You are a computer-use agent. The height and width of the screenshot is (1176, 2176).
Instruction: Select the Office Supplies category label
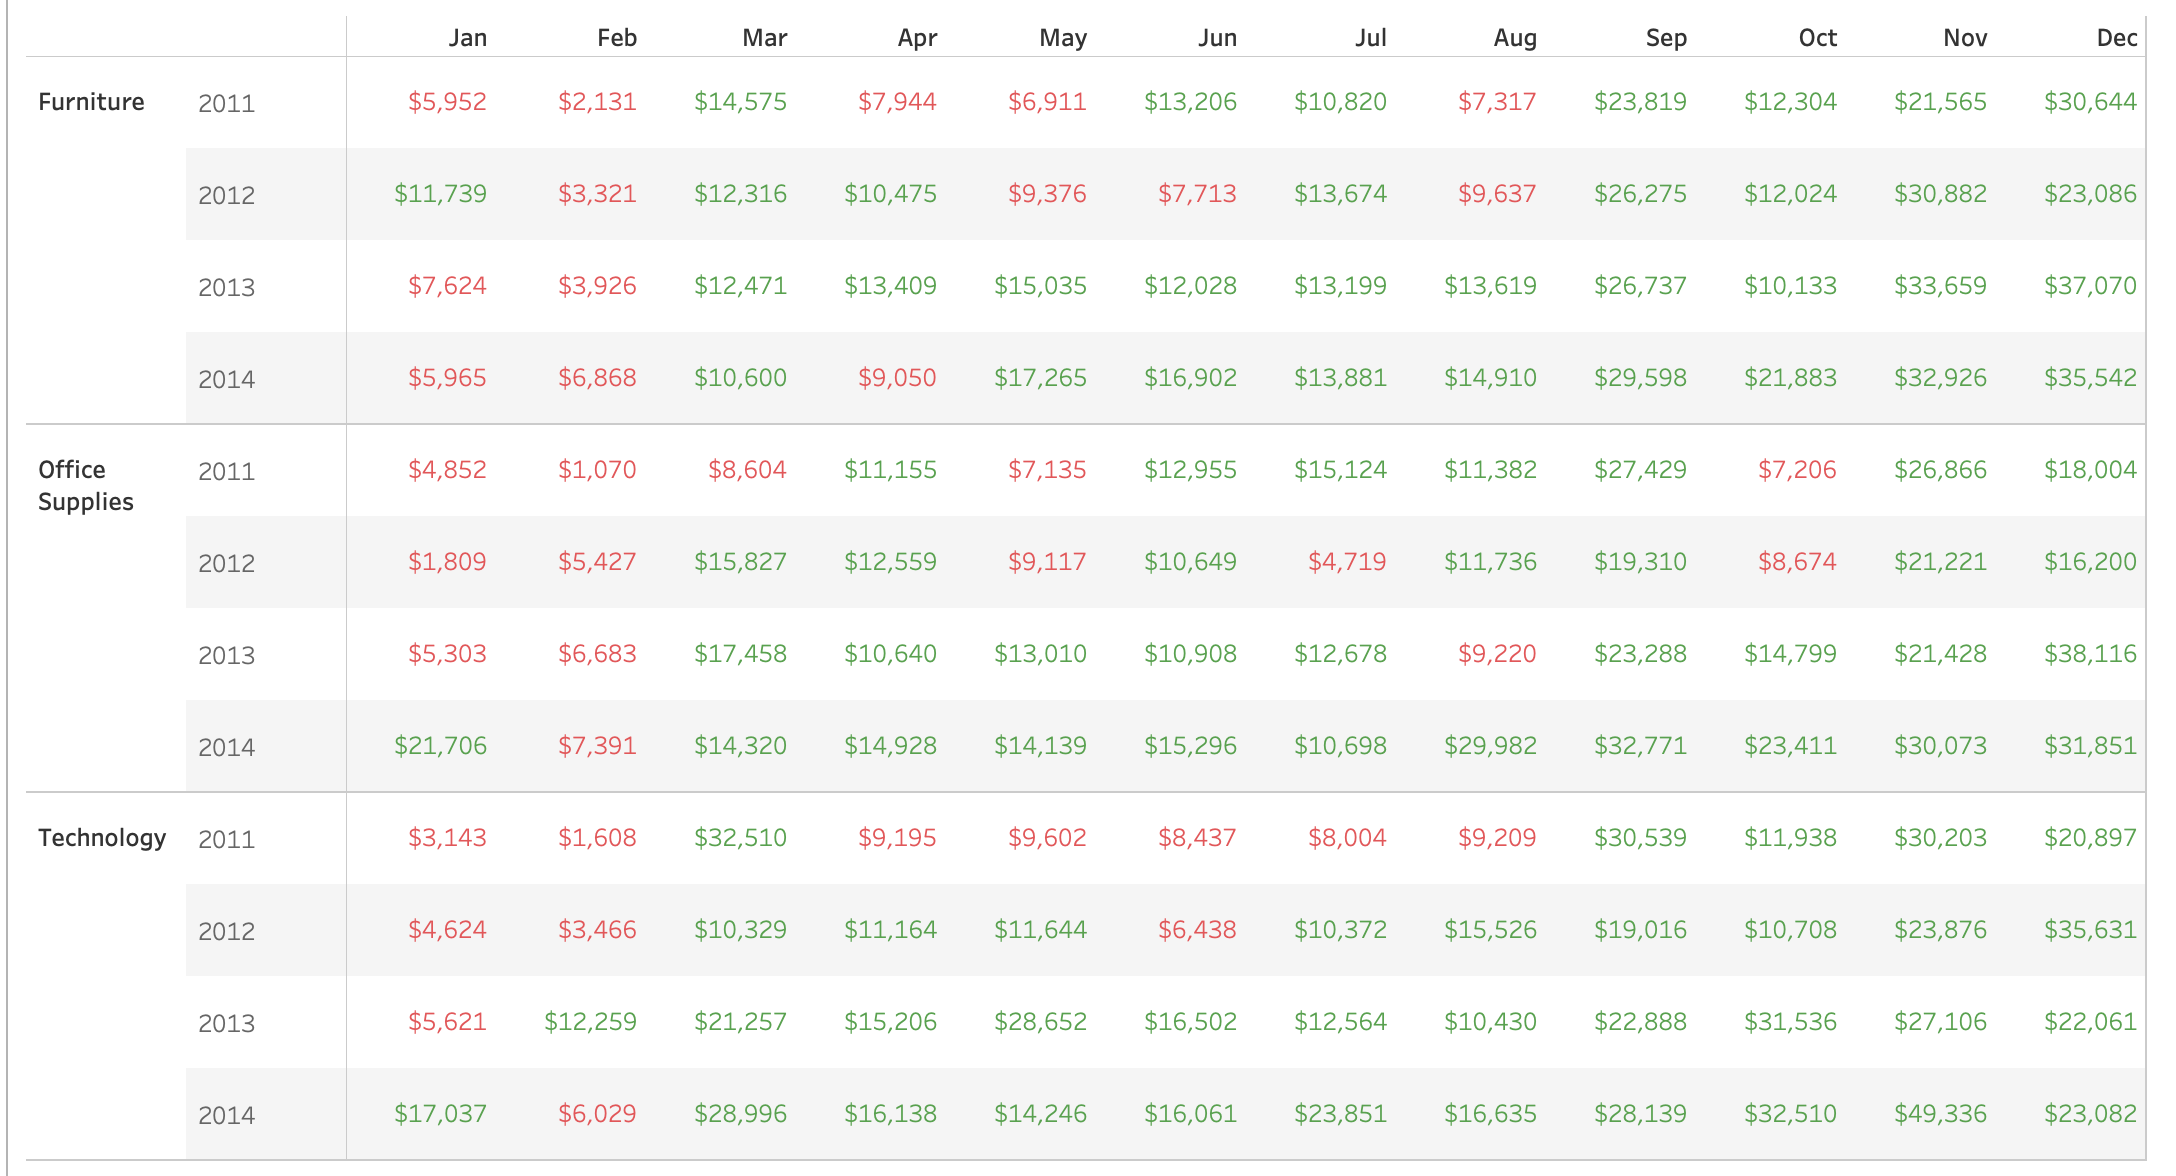tap(86, 486)
